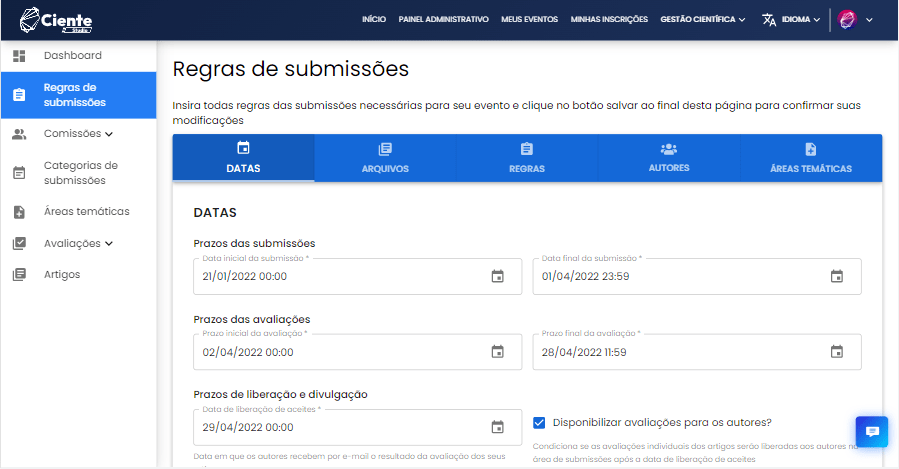
Task: Open MINHAS INSCRIÇÕES
Action: [x=609, y=19]
